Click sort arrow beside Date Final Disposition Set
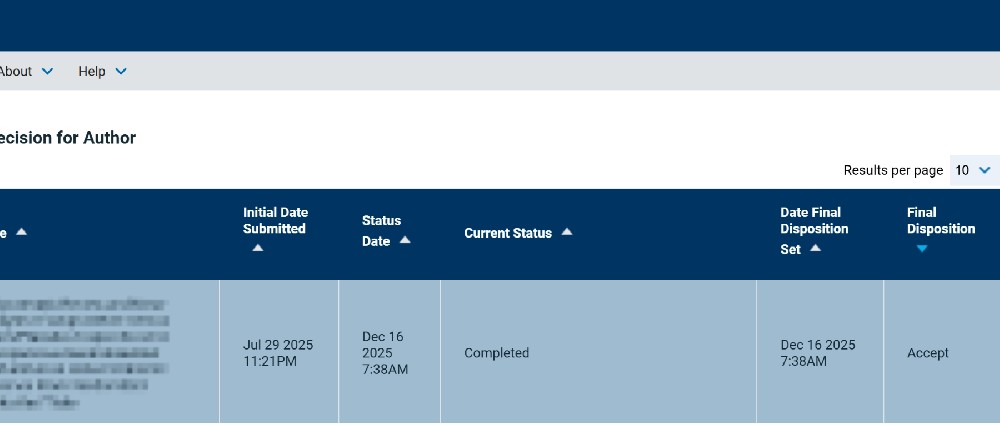This screenshot has height=425, width=1000. point(815,248)
